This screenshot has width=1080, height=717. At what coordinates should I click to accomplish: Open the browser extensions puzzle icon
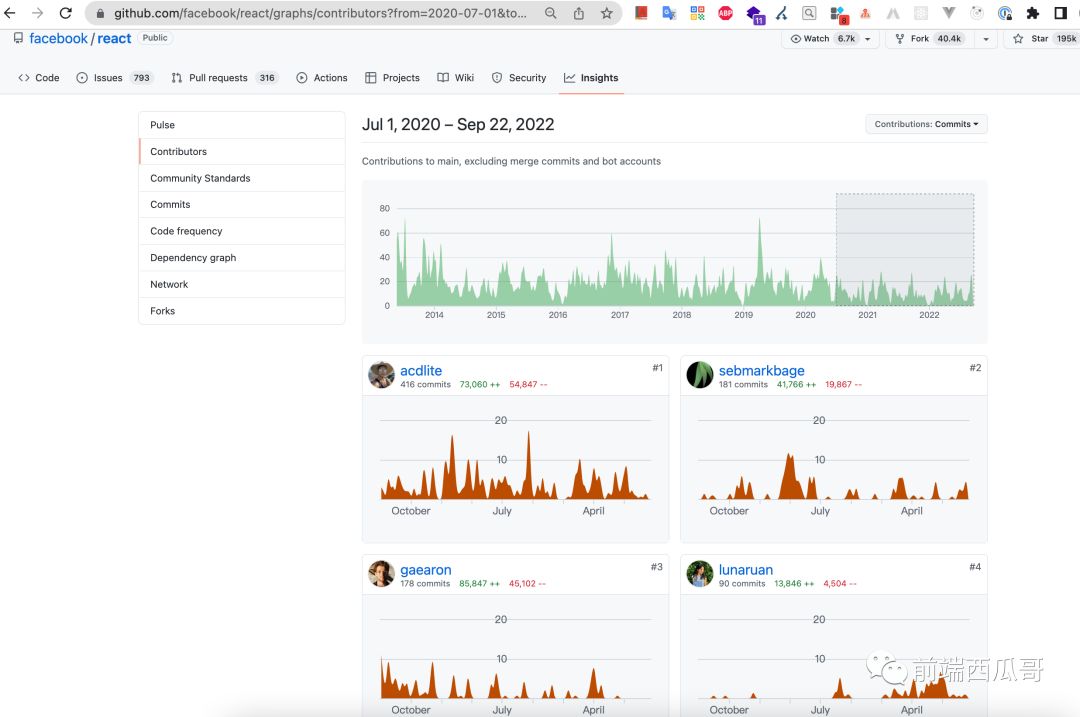pos(1033,13)
